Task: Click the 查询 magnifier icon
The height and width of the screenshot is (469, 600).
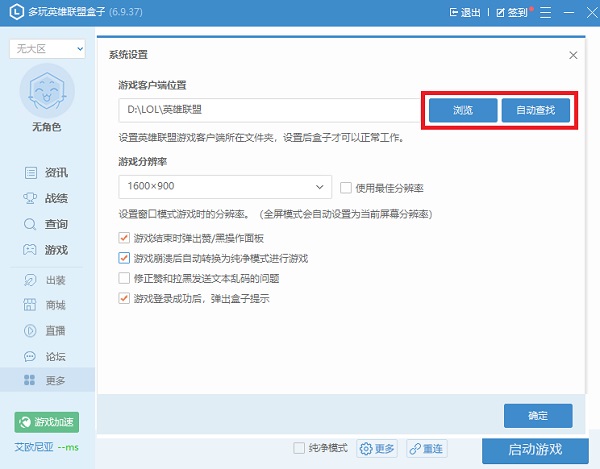Action: tap(30, 224)
